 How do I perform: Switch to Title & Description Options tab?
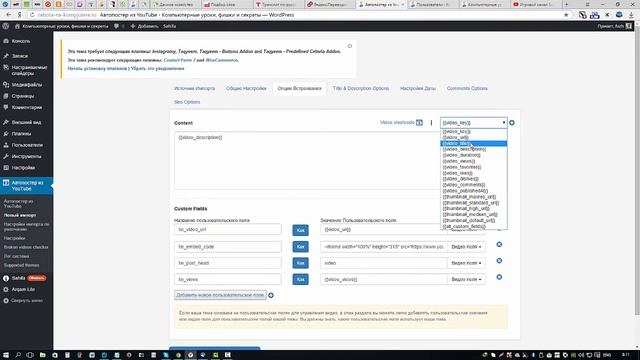click(x=361, y=89)
